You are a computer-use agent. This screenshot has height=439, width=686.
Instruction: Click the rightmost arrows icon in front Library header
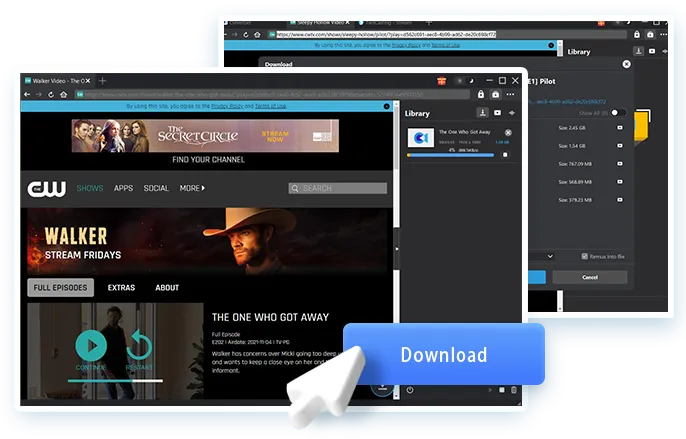[512, 113]
